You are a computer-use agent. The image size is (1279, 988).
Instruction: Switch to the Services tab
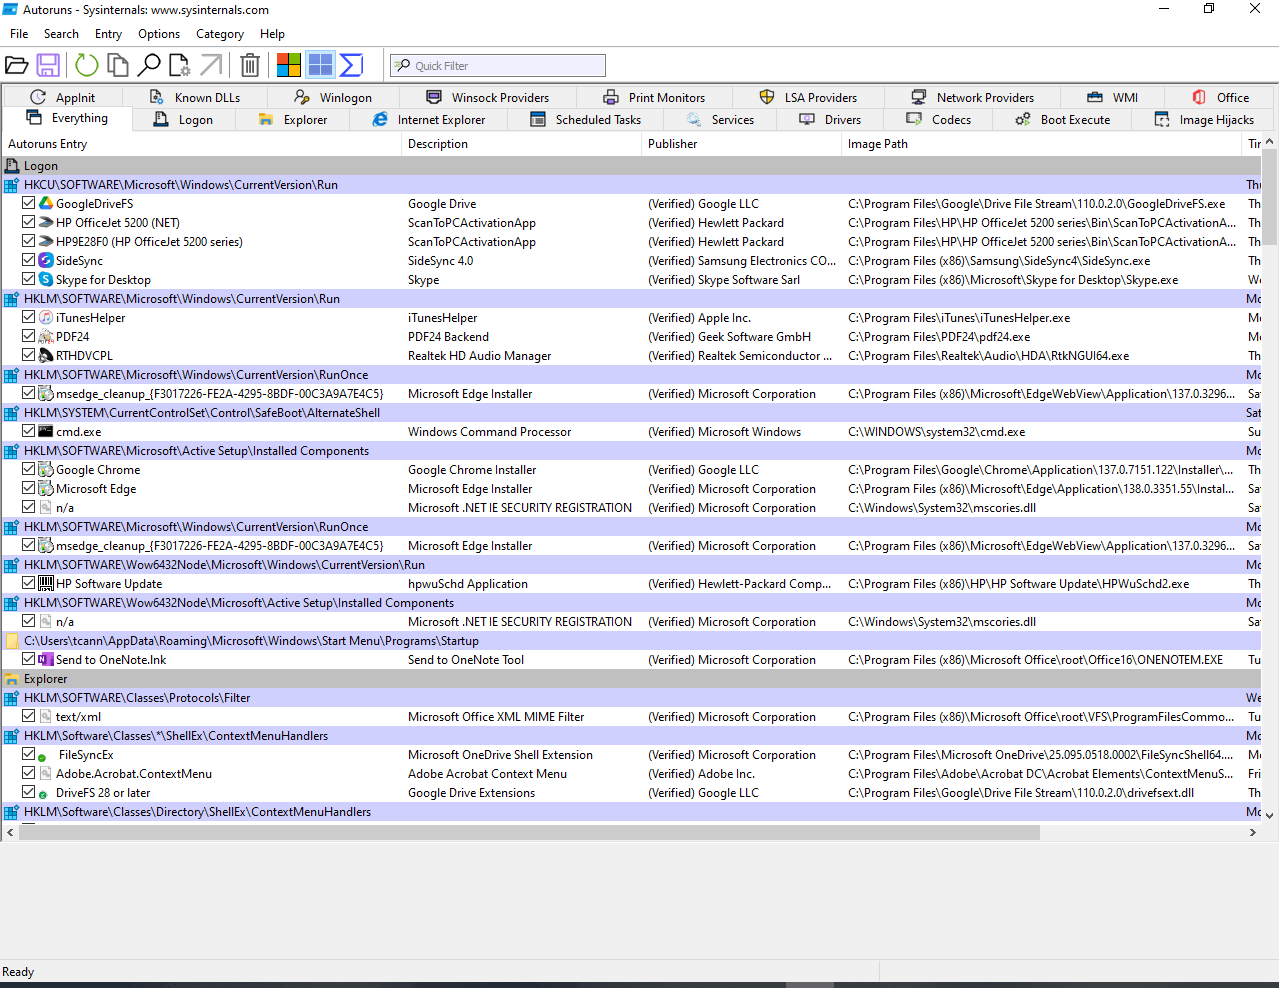(x=720, y=119)
